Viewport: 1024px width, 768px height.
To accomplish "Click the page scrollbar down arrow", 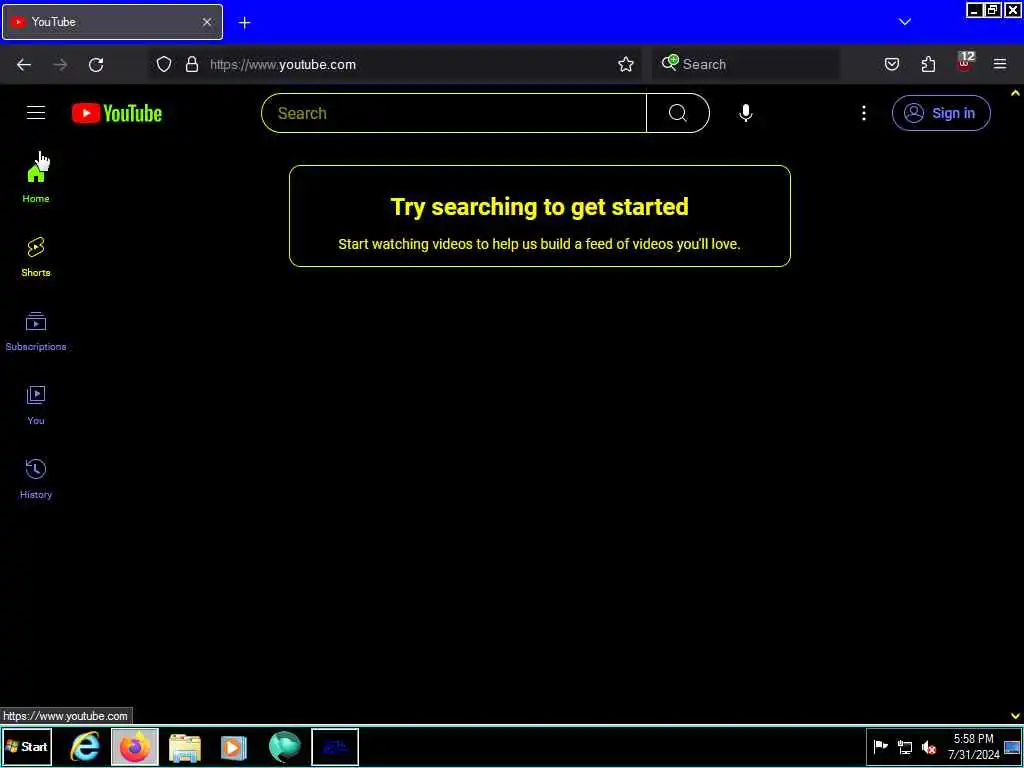I will (x=1015, y=716).
